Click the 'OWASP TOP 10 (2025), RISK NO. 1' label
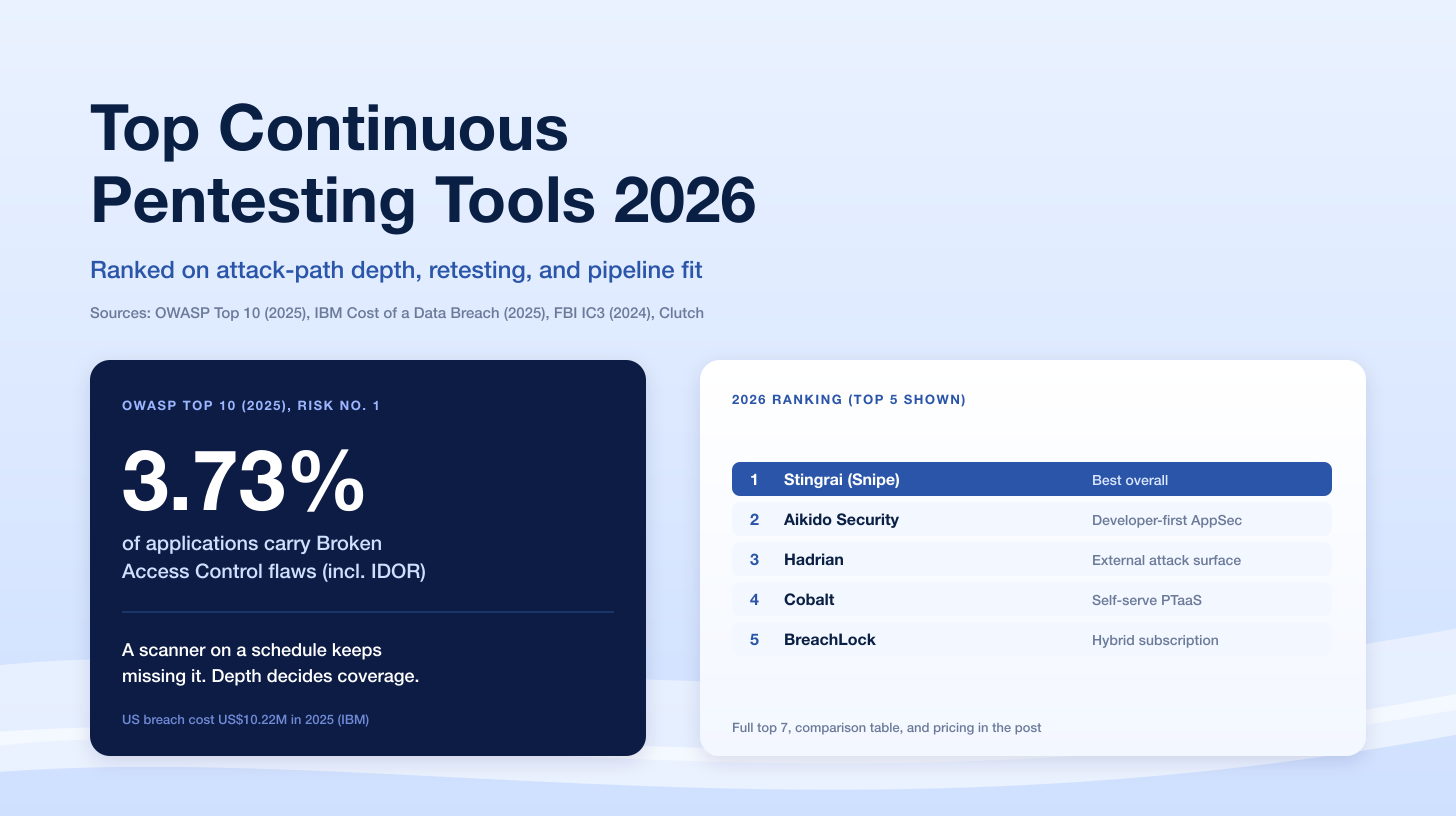 (x=251, y=406)
